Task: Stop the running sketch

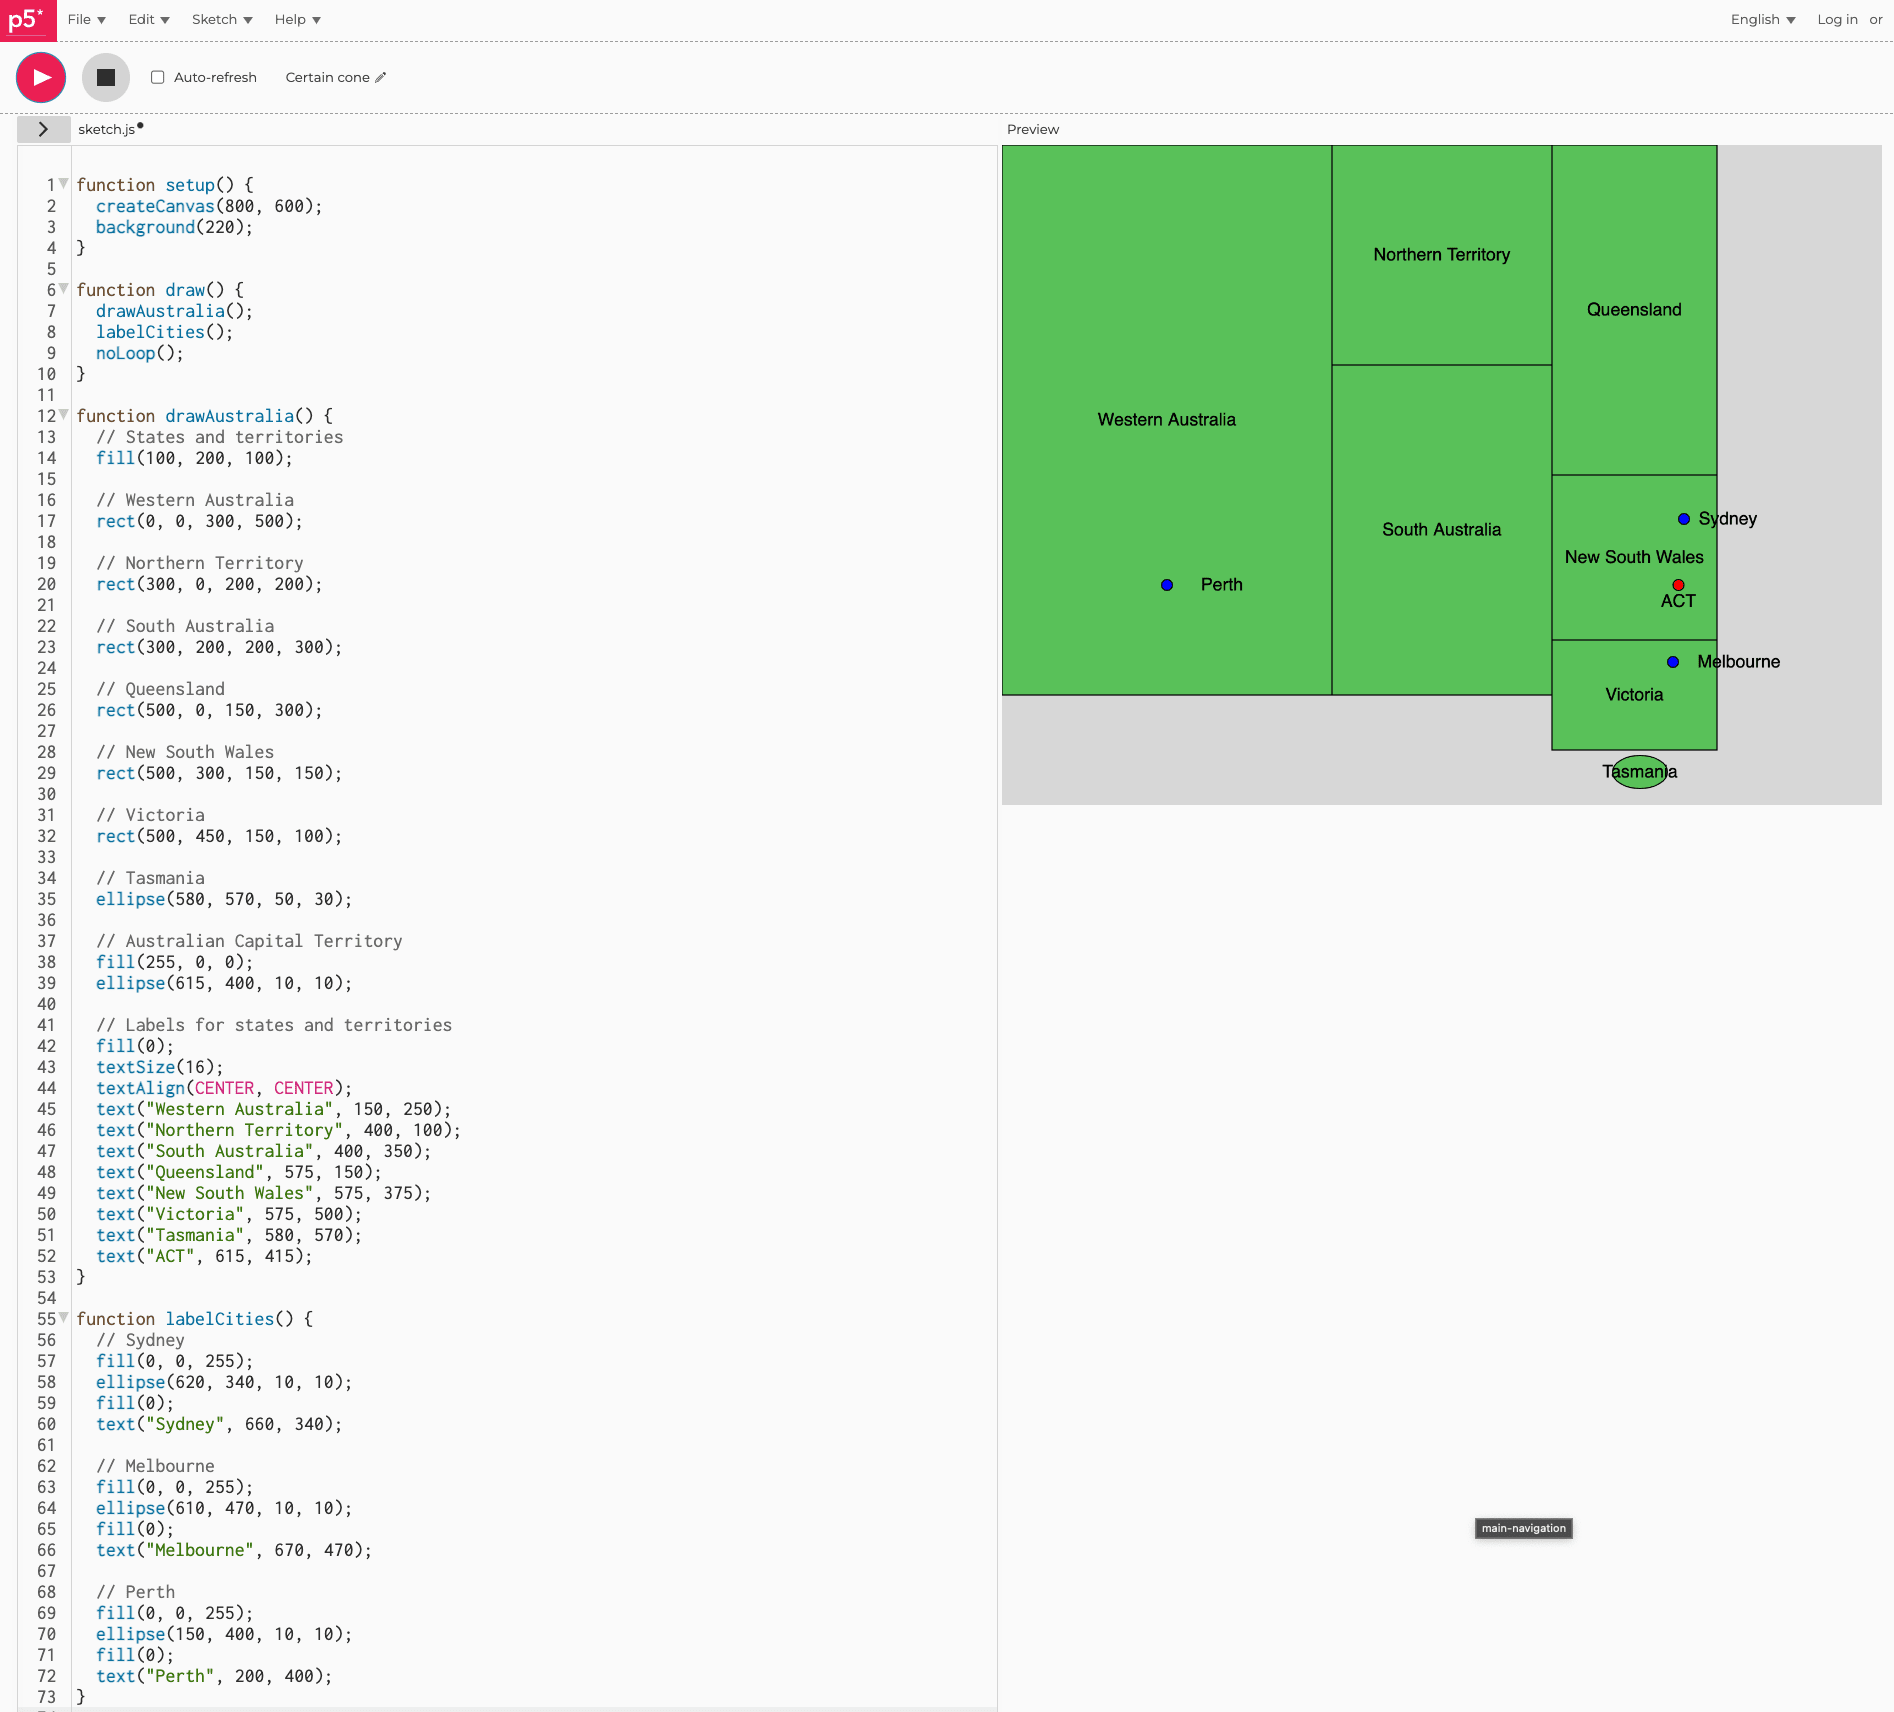Action: (106, 77)
